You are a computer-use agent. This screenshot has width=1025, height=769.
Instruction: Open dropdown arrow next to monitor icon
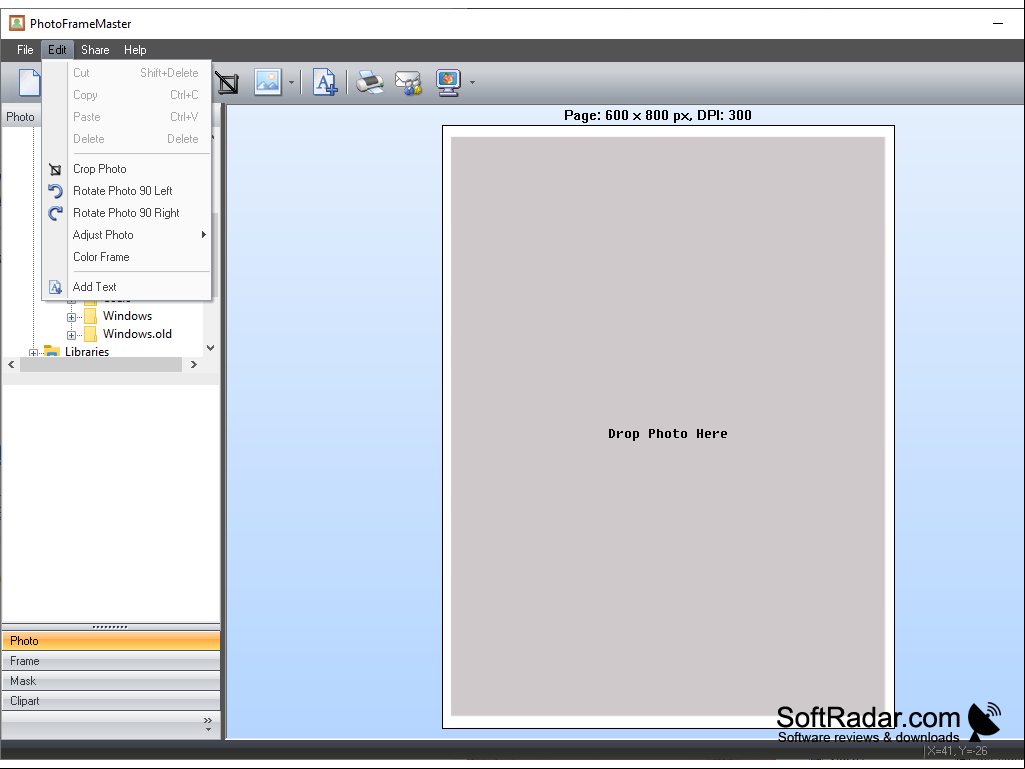472,83
